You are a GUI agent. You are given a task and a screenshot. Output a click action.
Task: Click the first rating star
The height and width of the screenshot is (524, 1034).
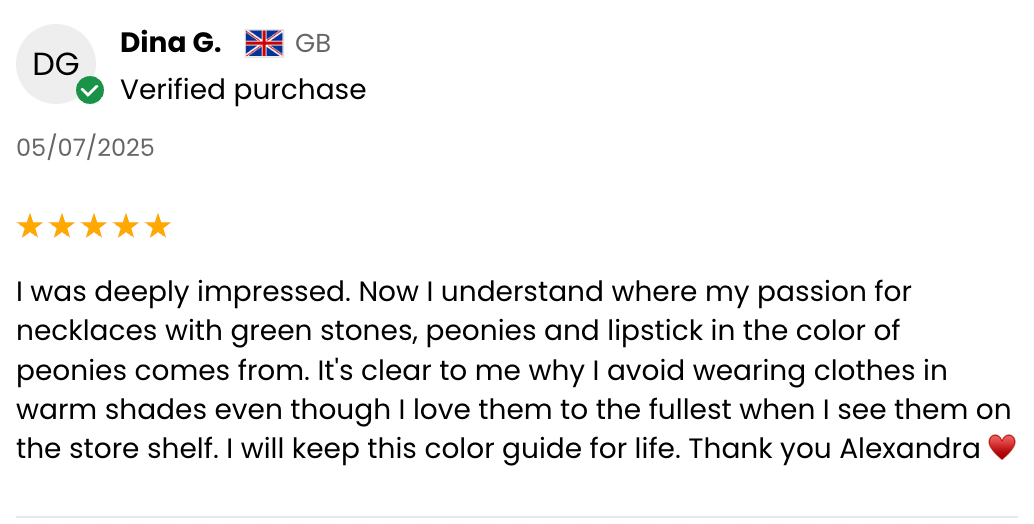coord(30,227)
